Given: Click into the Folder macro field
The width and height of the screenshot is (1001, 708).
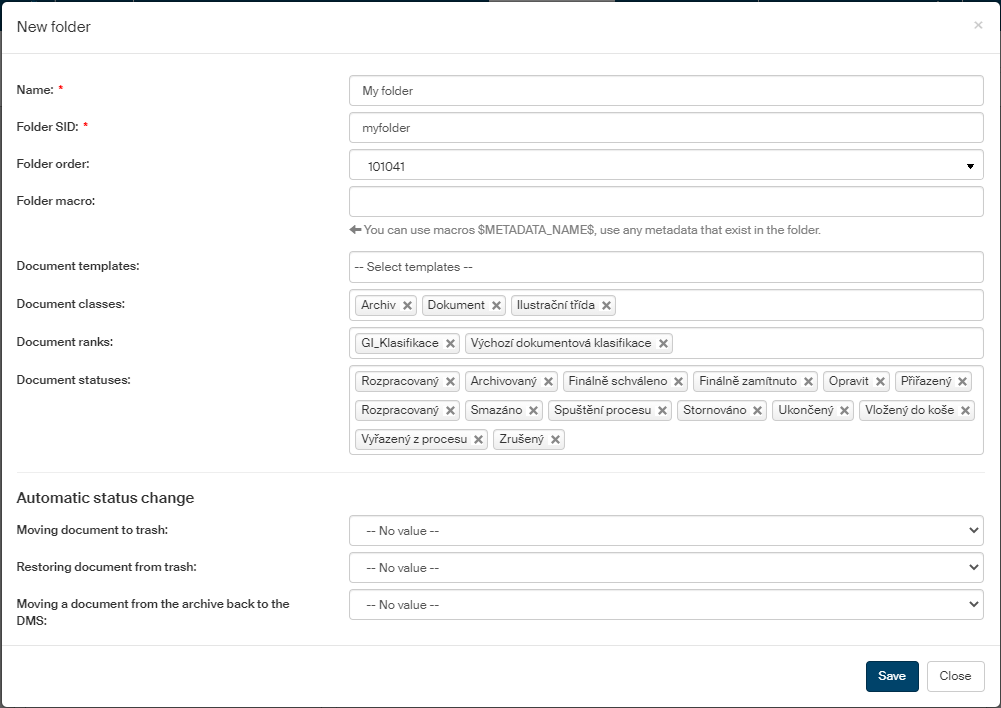Looking at the screenshot, I should pos(666,202).
